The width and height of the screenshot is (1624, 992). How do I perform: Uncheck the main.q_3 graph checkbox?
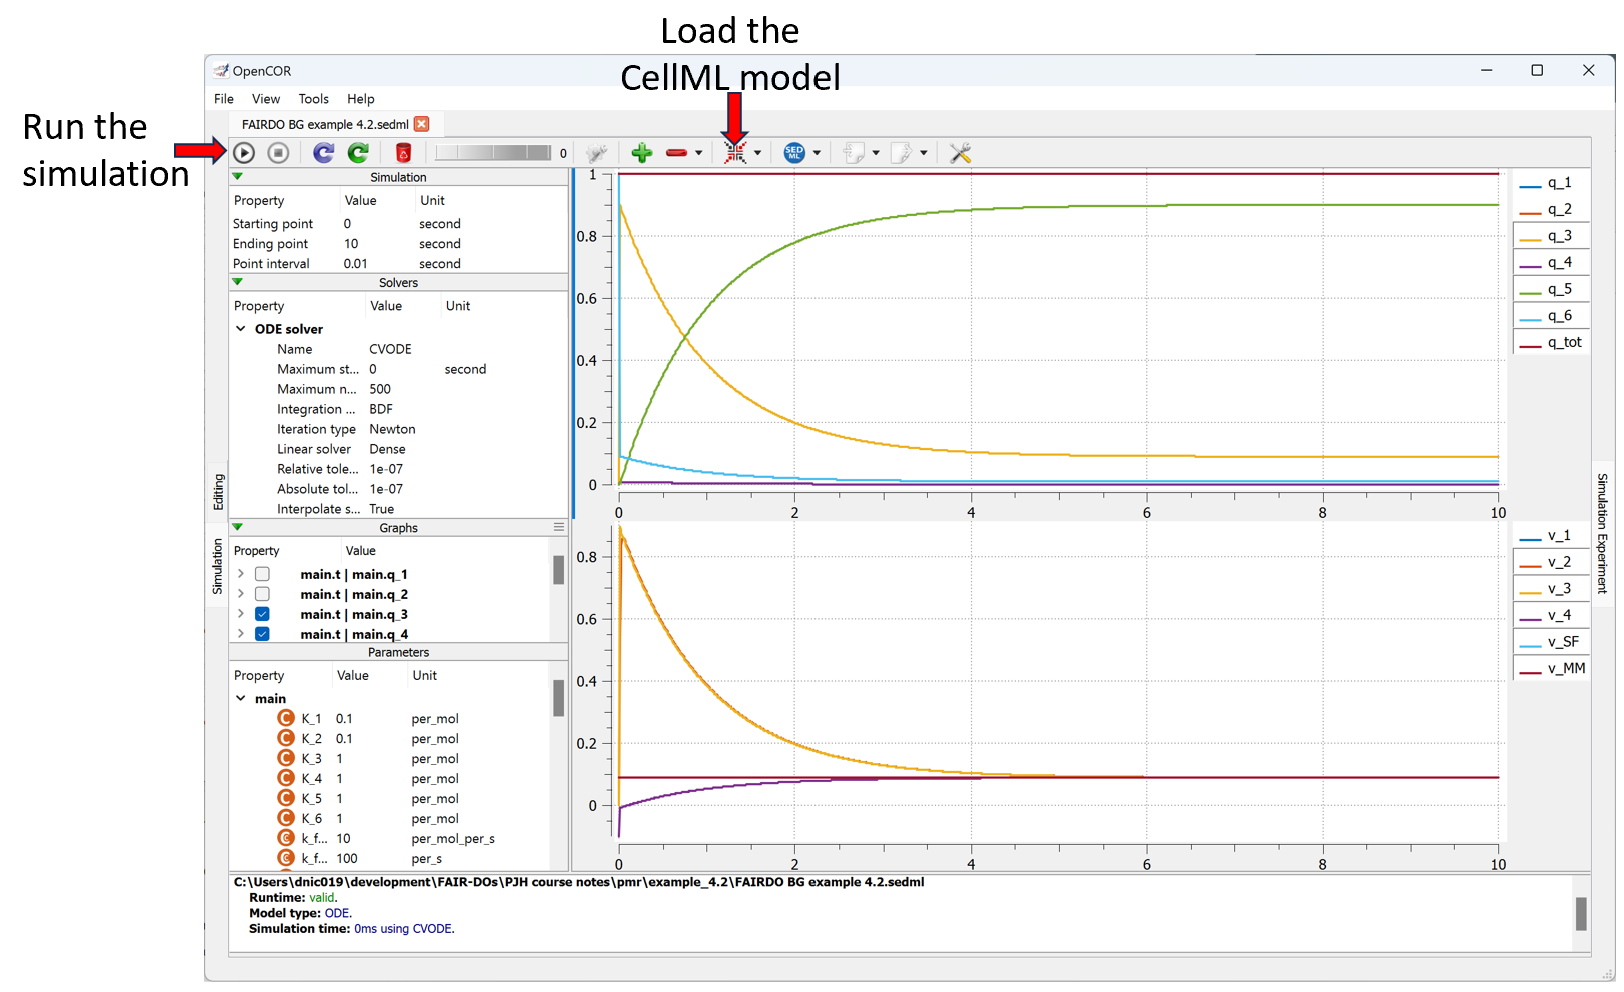click(x=262, y=614)
